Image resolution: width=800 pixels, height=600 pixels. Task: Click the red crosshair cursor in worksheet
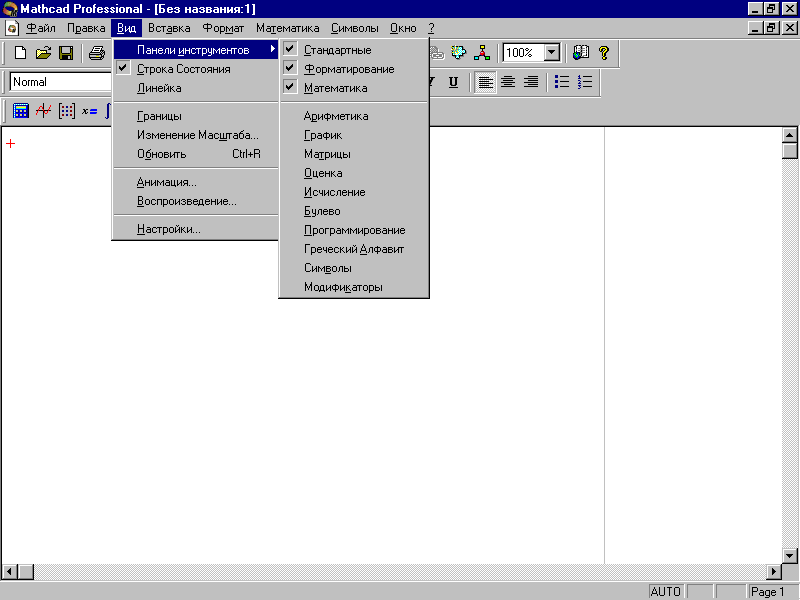click(x=11, y=144)
